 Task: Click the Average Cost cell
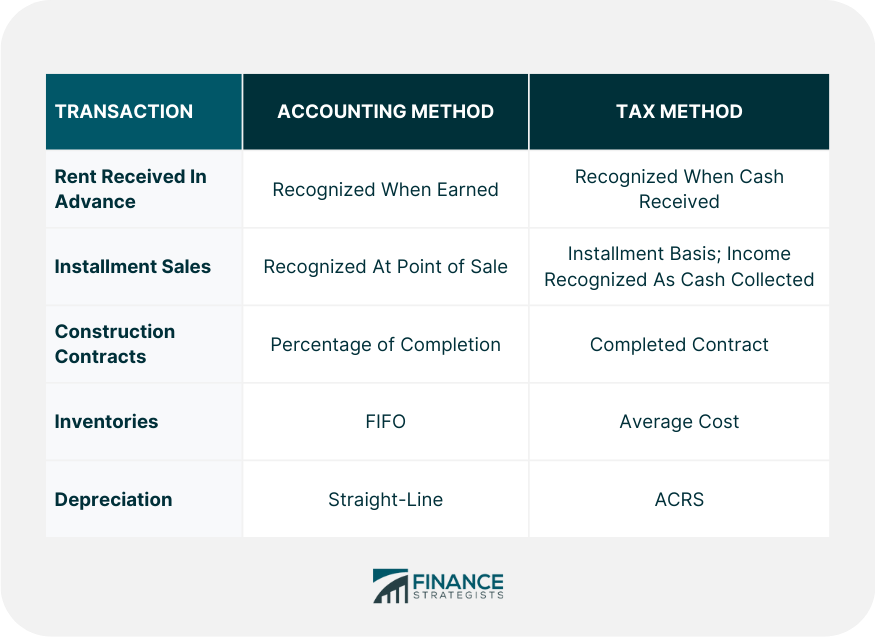[679, 422]
